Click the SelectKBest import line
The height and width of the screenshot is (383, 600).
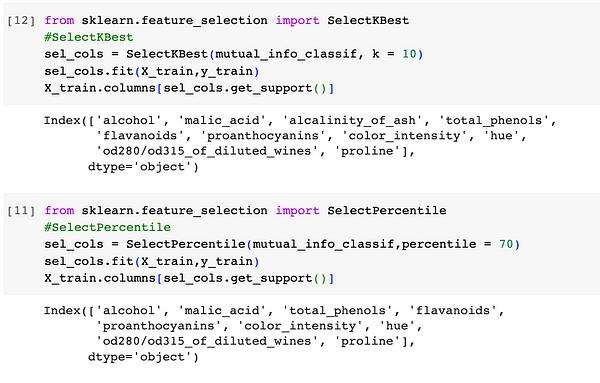[227, 20]
